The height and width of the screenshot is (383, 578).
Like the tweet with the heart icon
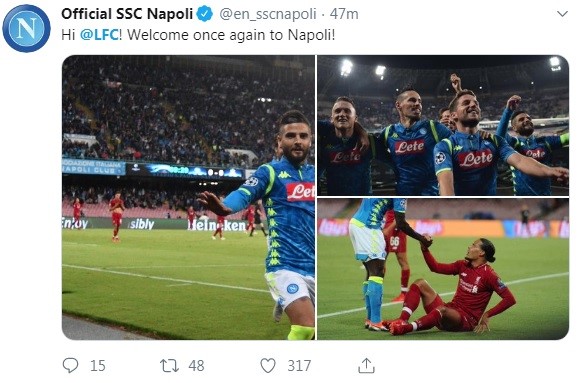click(x=268, y=366)
